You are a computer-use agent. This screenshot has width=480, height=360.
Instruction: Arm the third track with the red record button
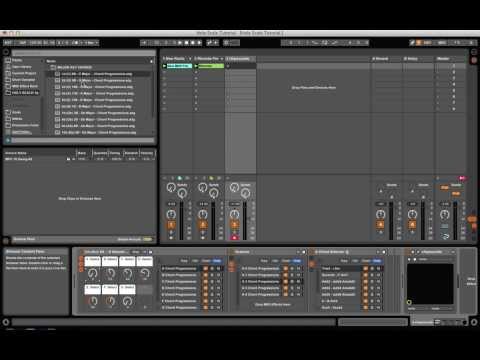pyautogui.click(x=234, y=238)
